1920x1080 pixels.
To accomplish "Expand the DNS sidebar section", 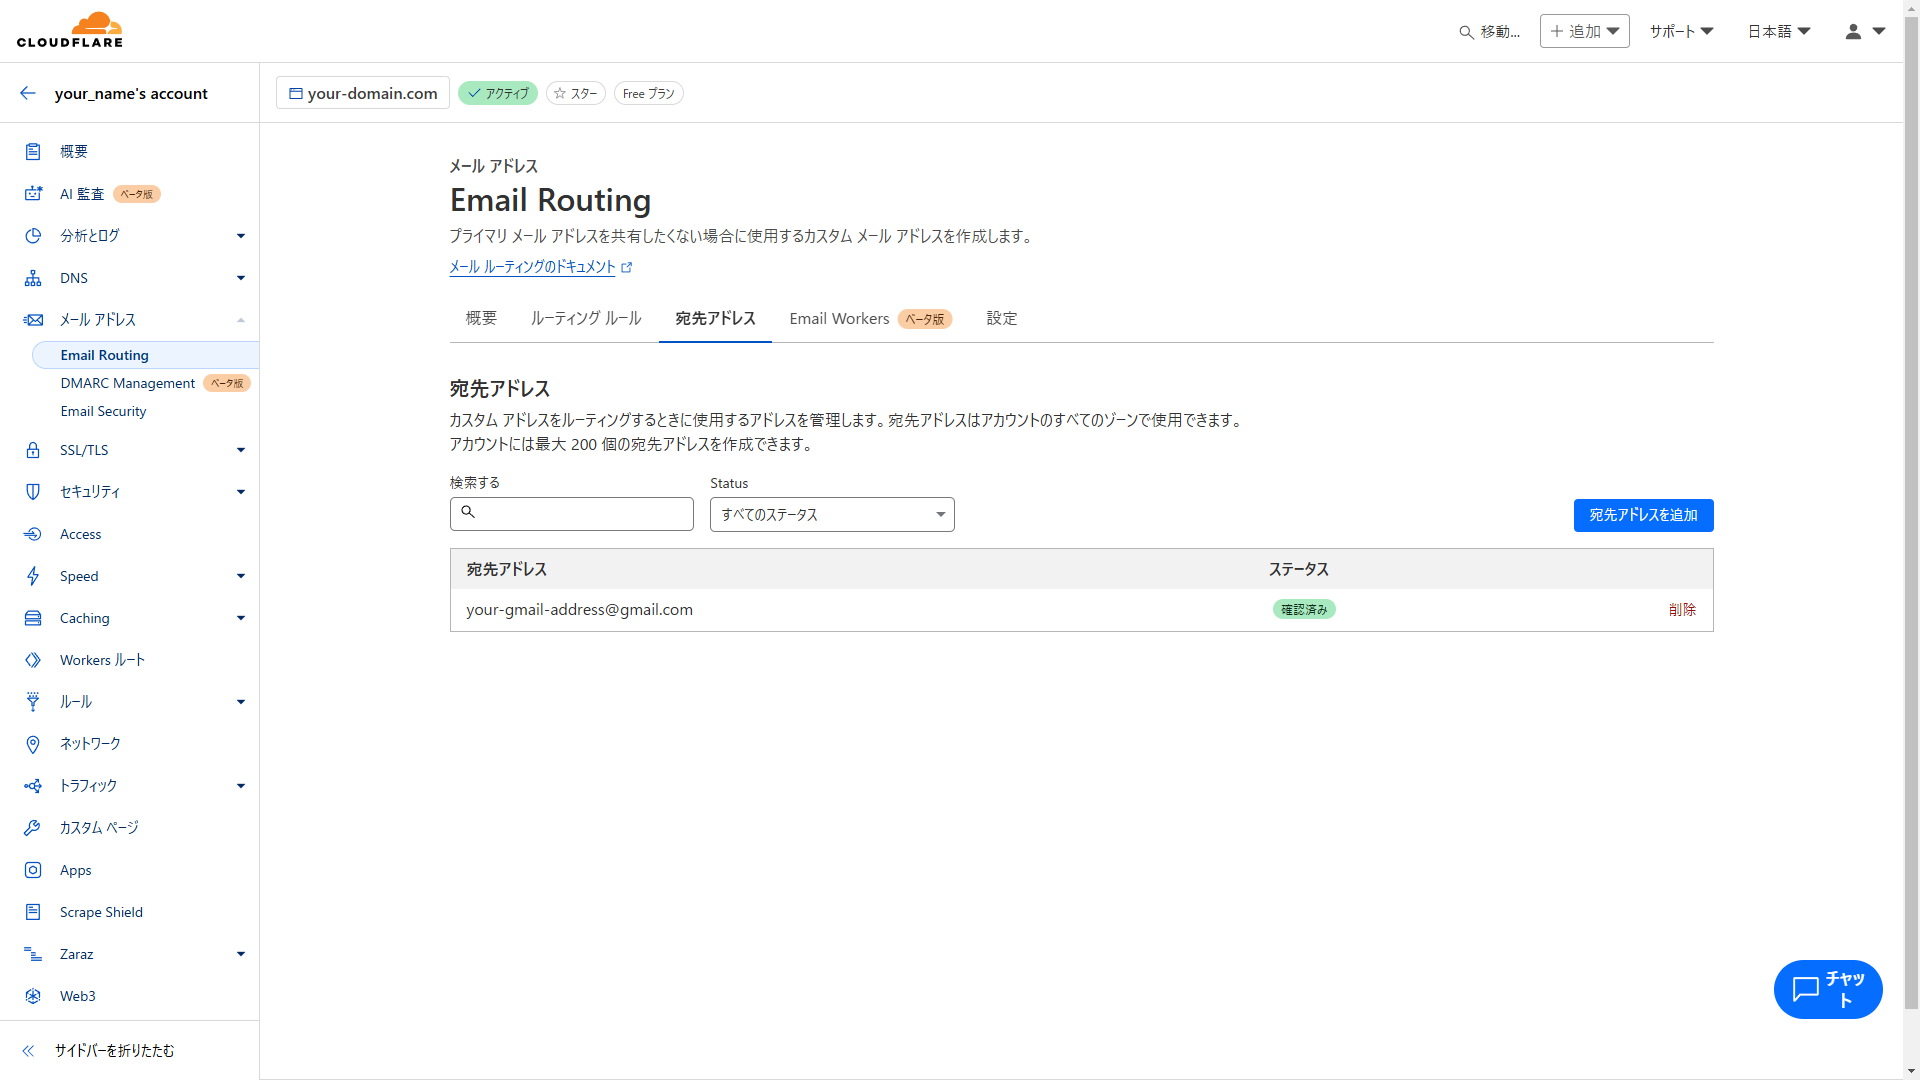I will (x=240, y=278).
